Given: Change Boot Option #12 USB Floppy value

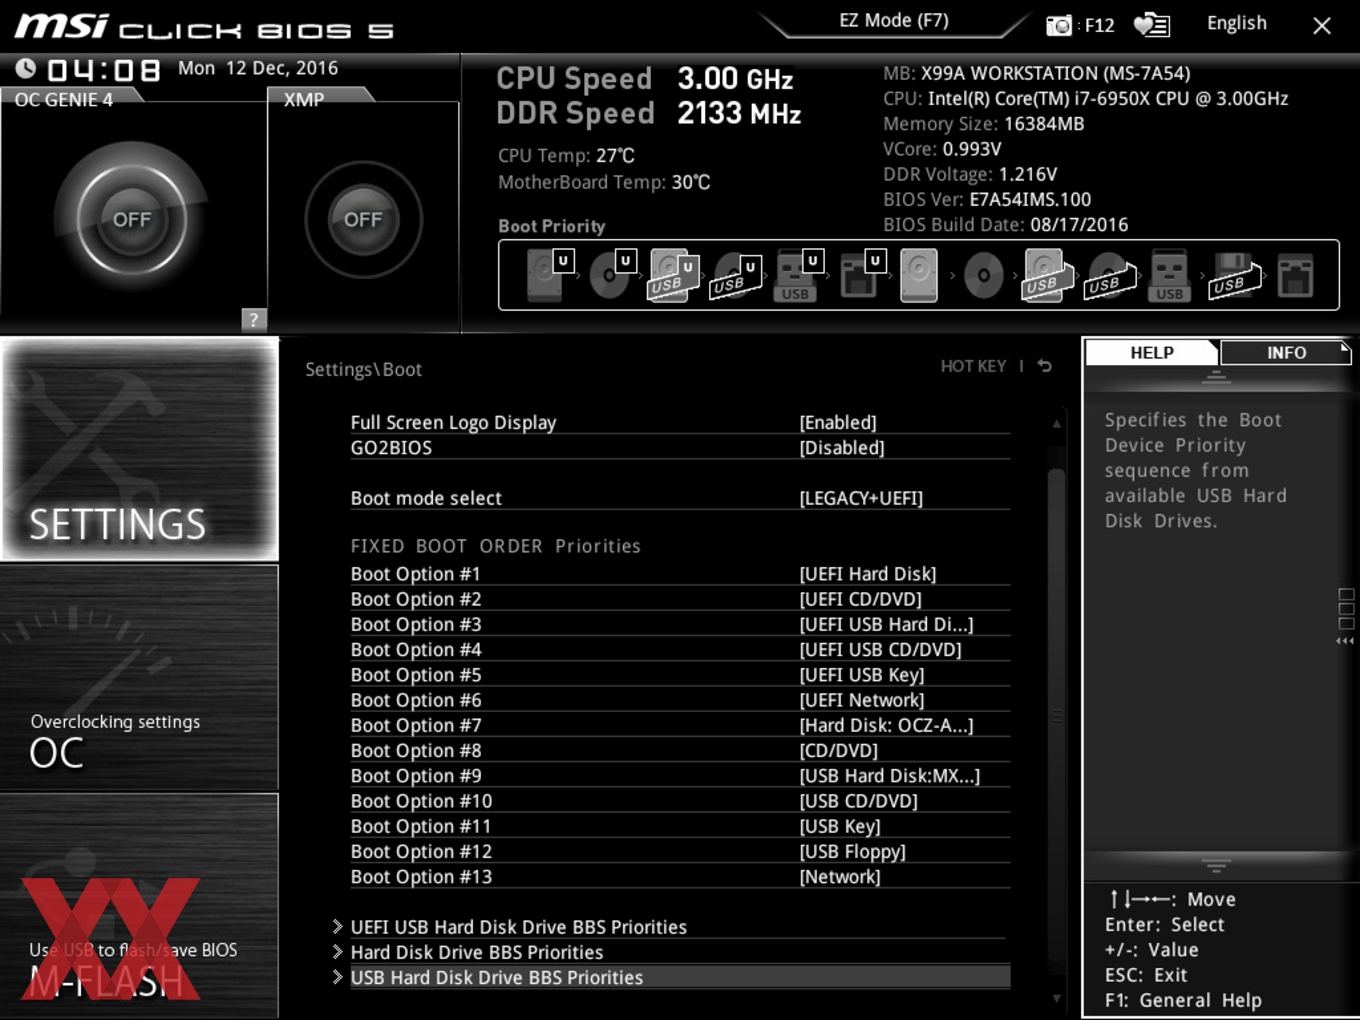Looking at the screenshot, I should (853, 851).
